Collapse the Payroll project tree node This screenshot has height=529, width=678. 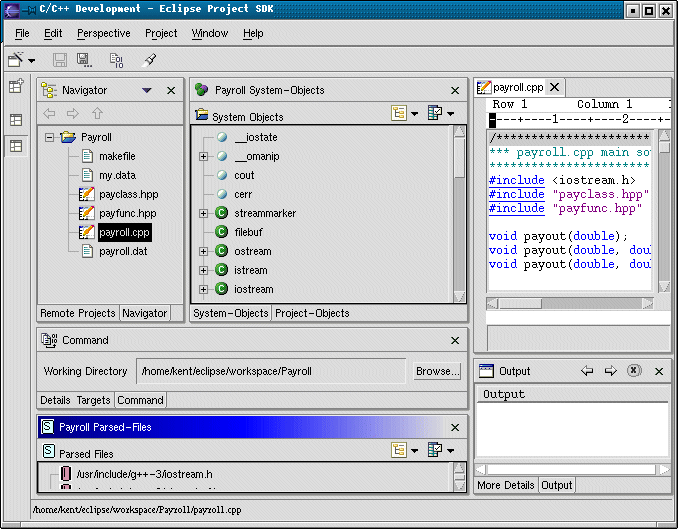(x=49, y=137)
